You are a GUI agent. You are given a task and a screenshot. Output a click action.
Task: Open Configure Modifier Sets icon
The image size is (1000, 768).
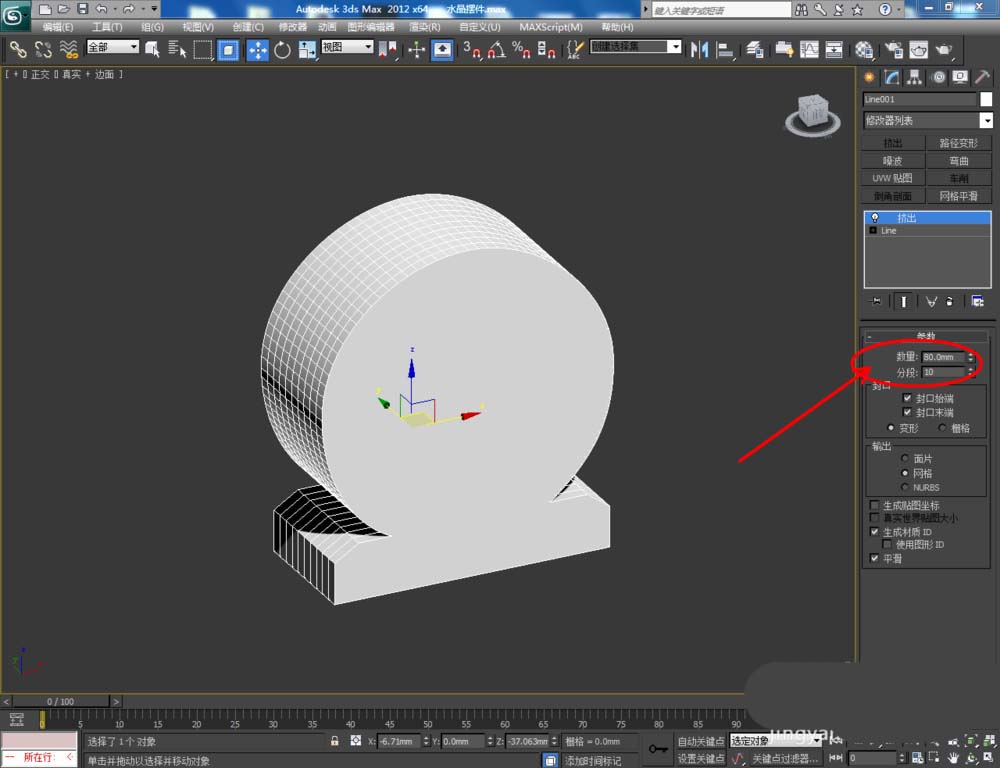977,301
